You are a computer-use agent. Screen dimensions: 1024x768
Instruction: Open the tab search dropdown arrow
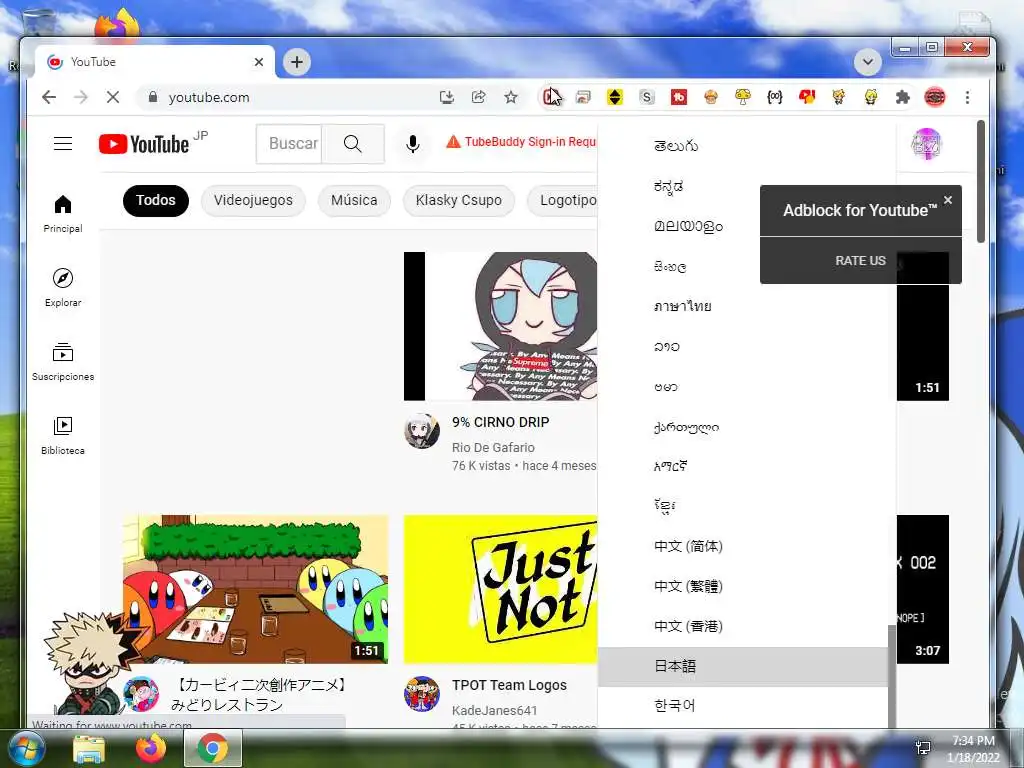[x=867, y=62]
